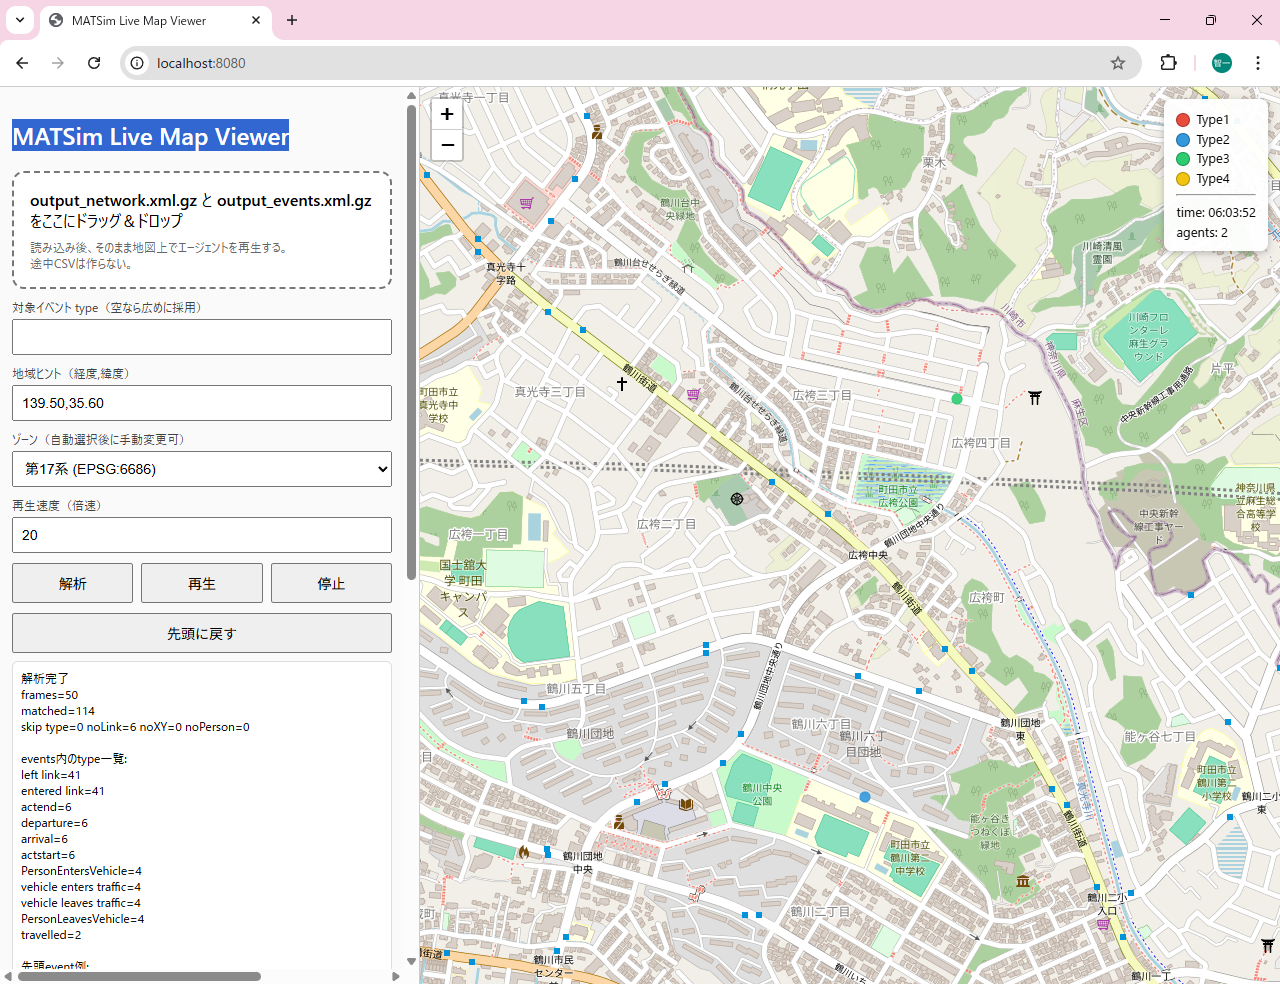Open a new browser tab
This screenshot has width=1280, height=984.
tap(292, 20)
